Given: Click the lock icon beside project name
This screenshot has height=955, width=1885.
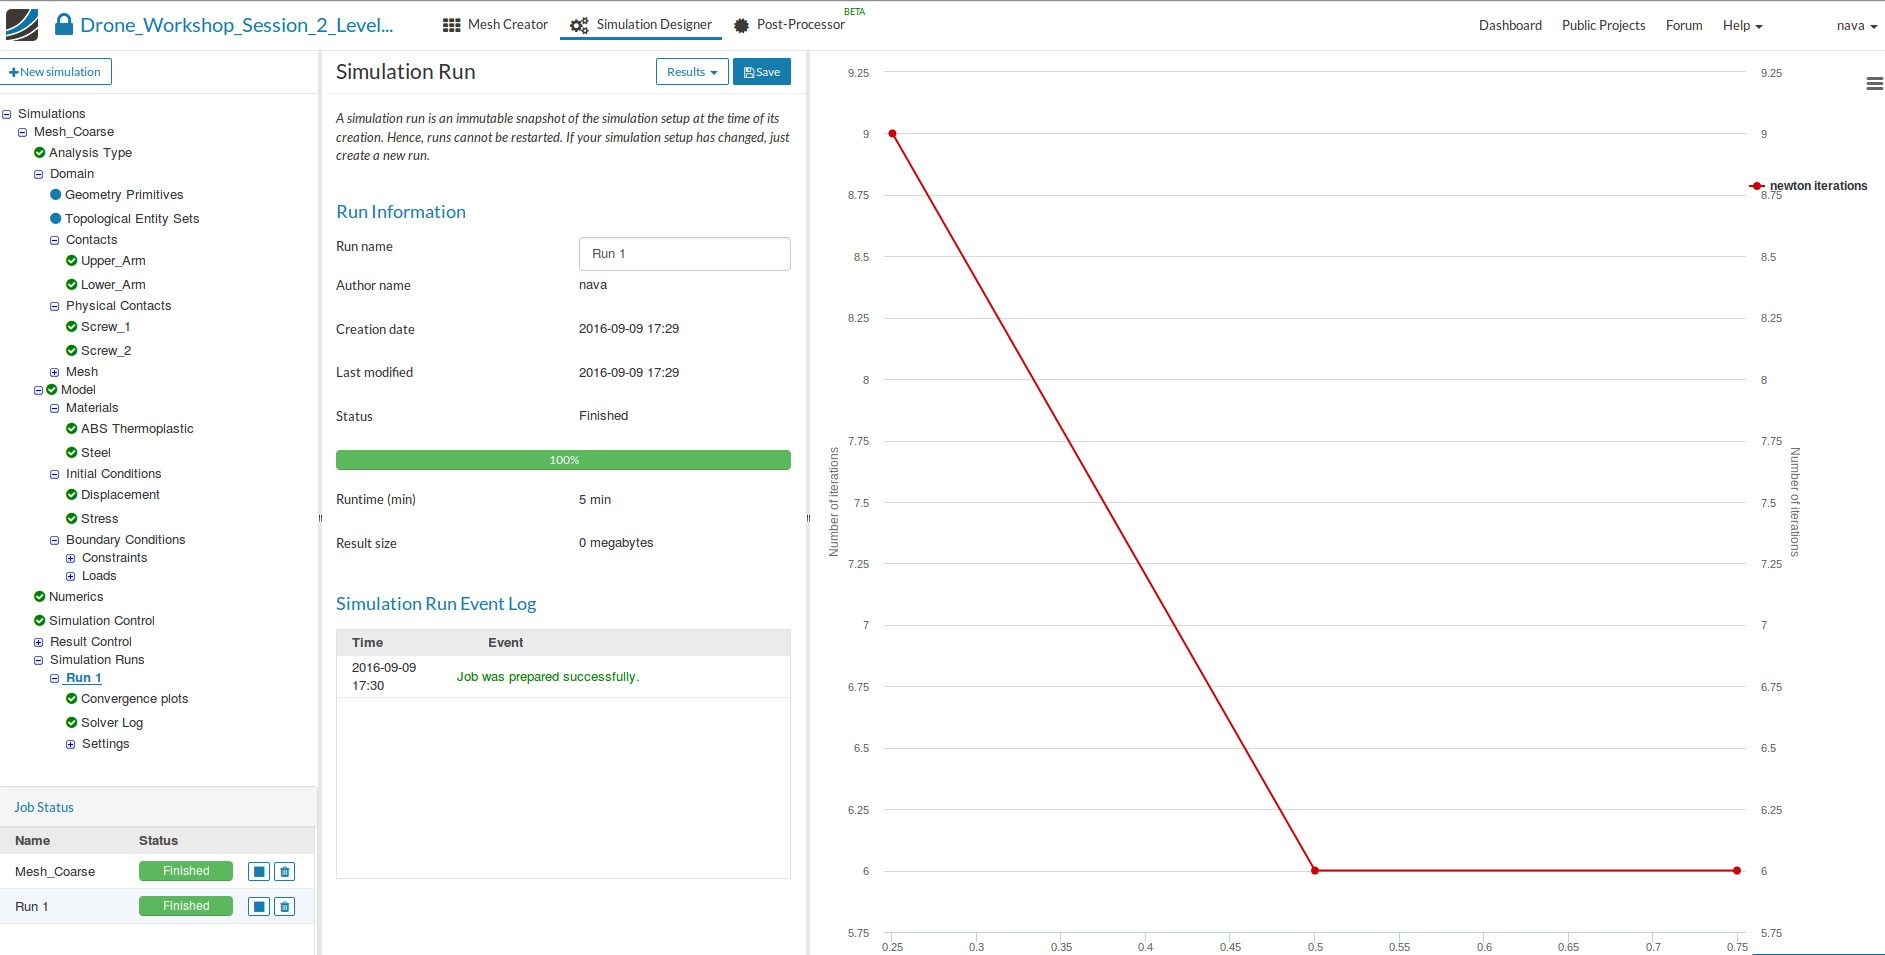Looking at the screenshot, I should point(64,24).
